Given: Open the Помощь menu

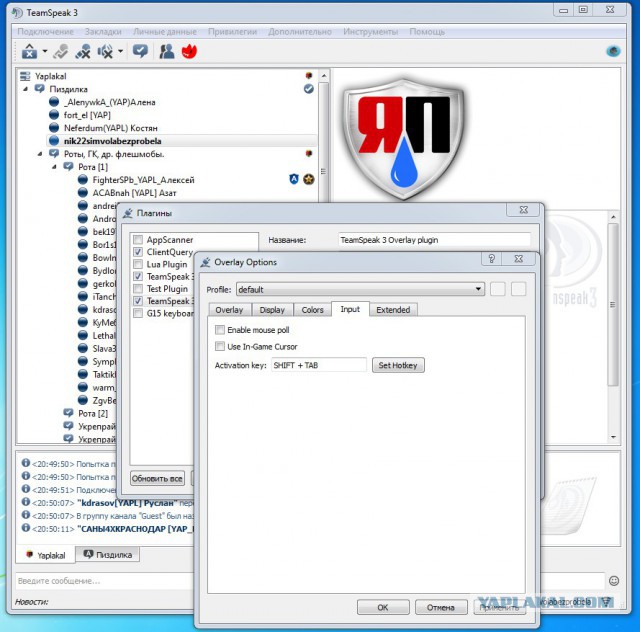Looking at the screenshot, I should click(427, 32).
